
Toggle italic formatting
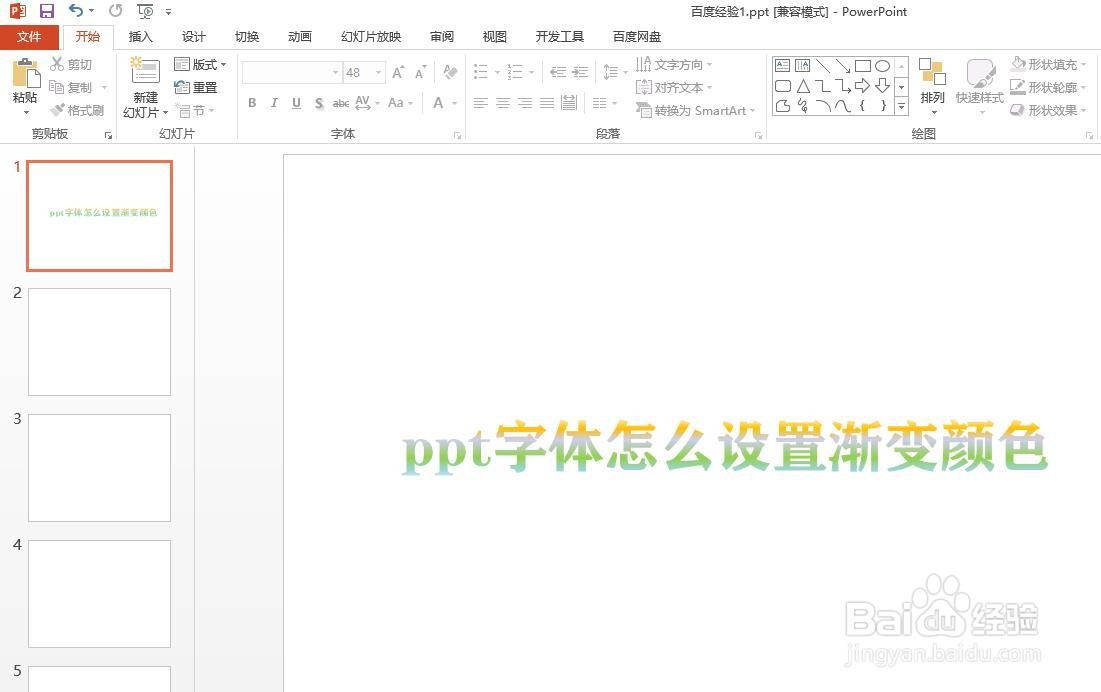[274, 103]
